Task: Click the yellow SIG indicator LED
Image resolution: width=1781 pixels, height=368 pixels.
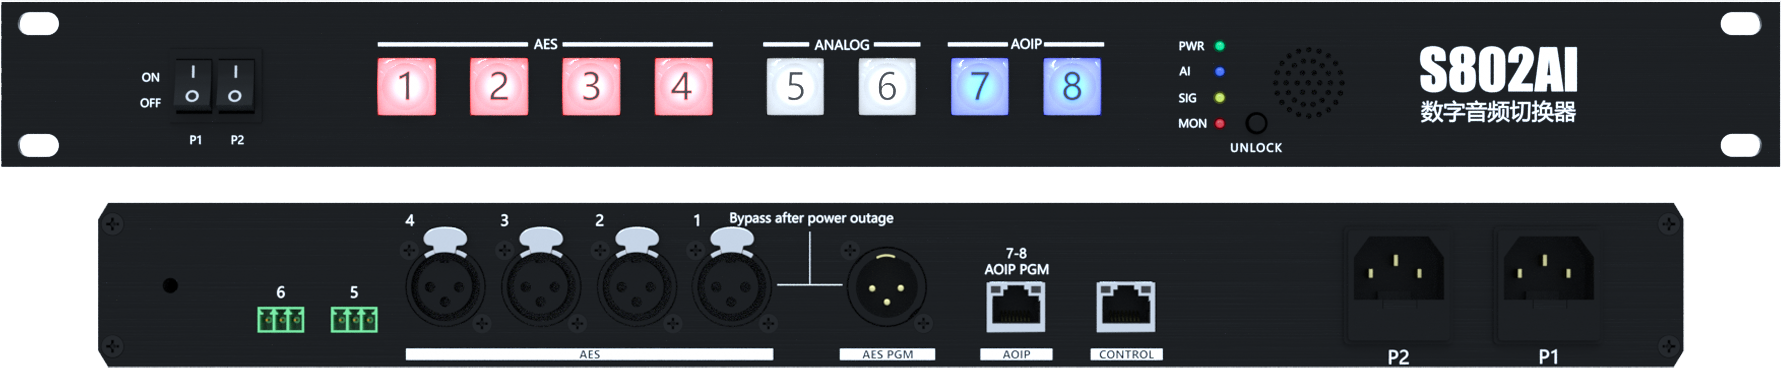Action: [x=1219, y=98]
